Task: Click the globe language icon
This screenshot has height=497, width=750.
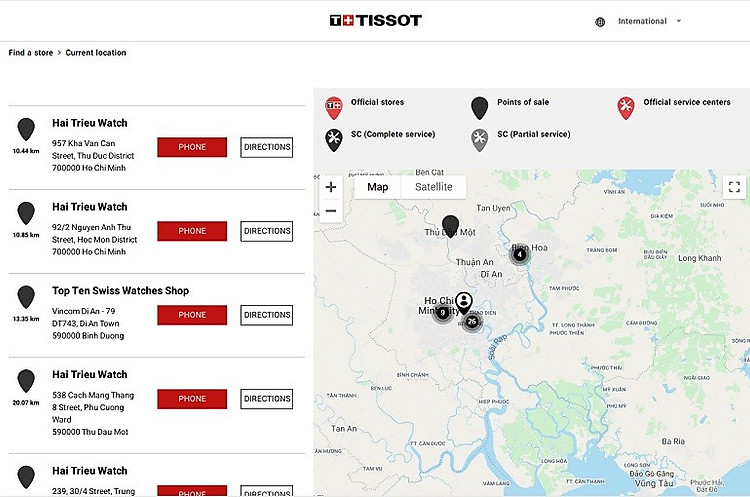Action: (x=600, y=21)
